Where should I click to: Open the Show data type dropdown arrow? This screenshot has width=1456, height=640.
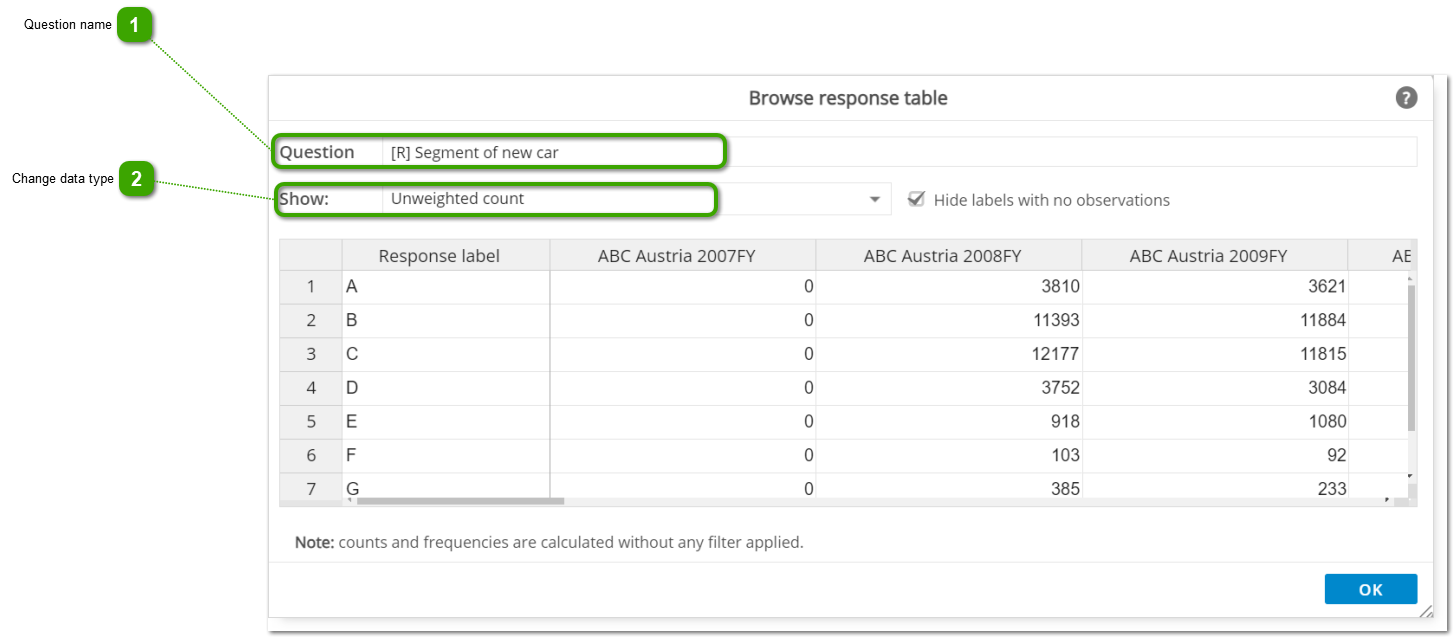[876, 199]
